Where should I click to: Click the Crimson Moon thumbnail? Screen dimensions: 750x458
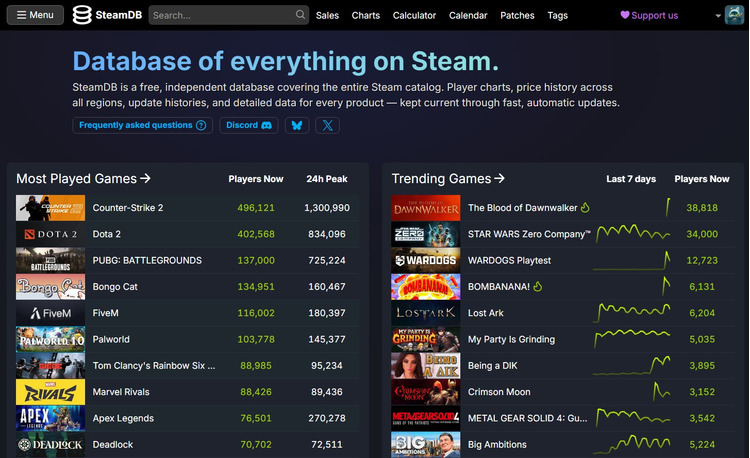tap(426, 392)
